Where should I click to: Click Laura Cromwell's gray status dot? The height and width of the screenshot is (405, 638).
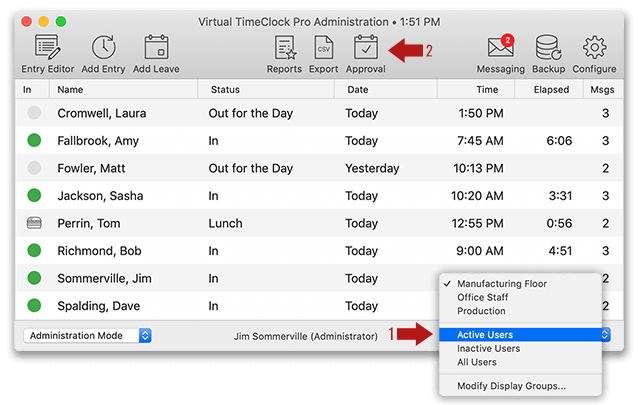(34, 113)
